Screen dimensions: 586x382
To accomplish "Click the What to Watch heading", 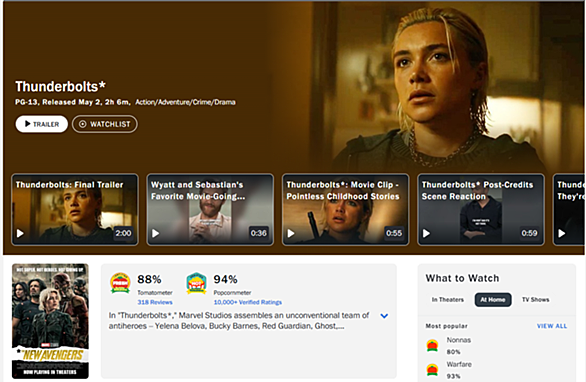I will click(462, 278).
